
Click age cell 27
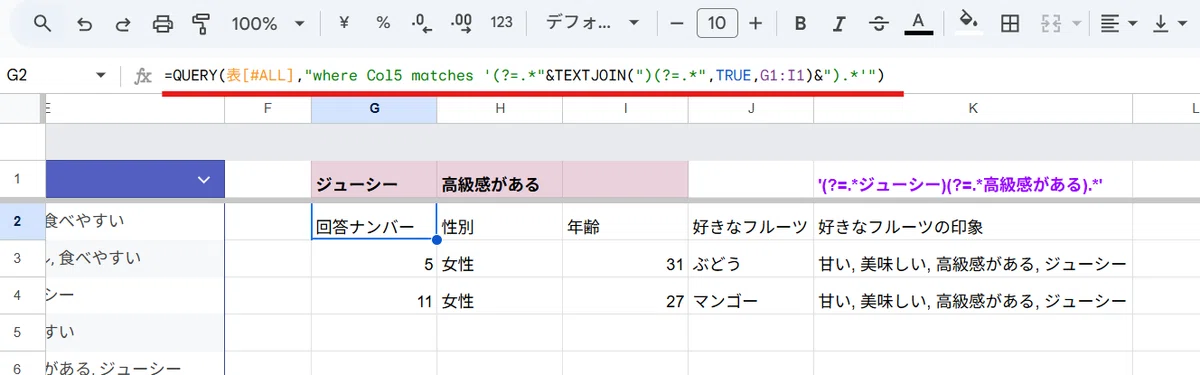(625, 296)
